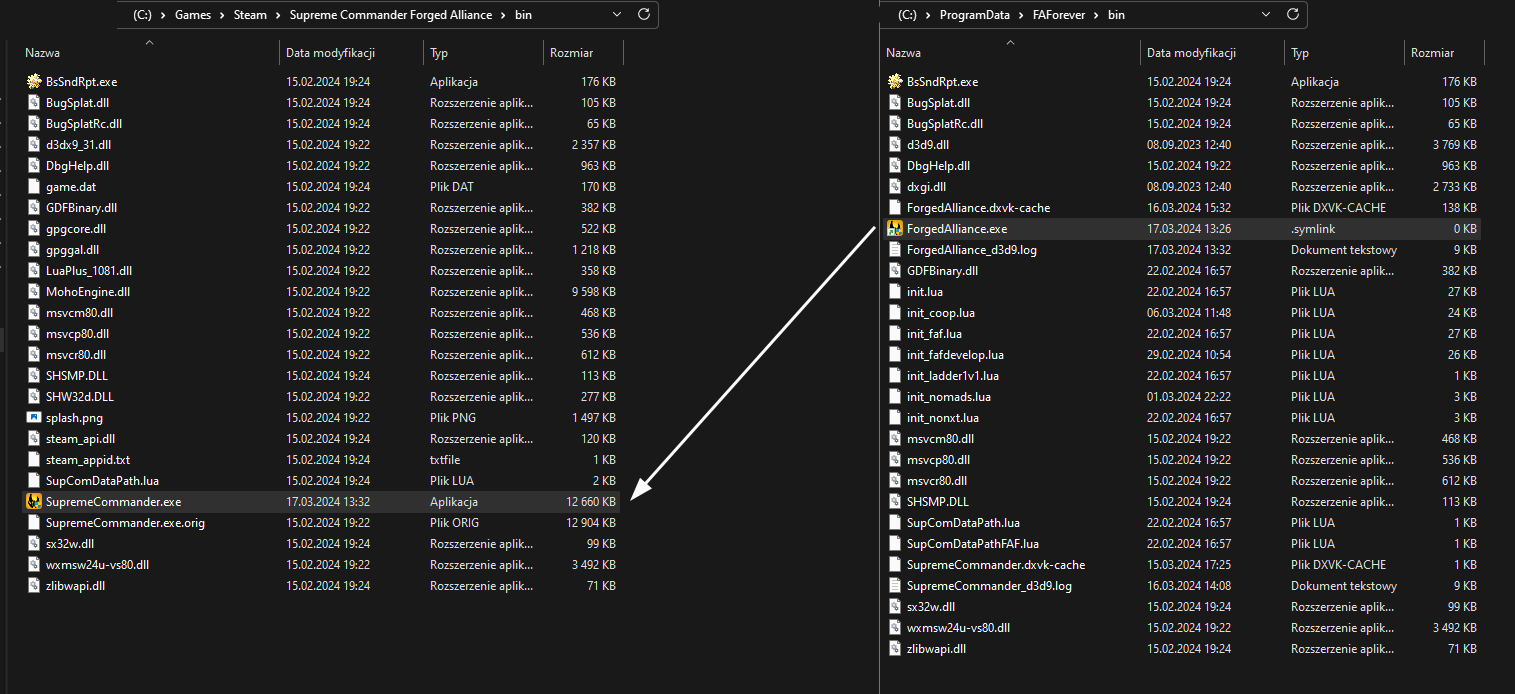Viewport: 1515px width, 694px height.
Task: Click the steam_api.dll file icon
Action: click(34, 439)
